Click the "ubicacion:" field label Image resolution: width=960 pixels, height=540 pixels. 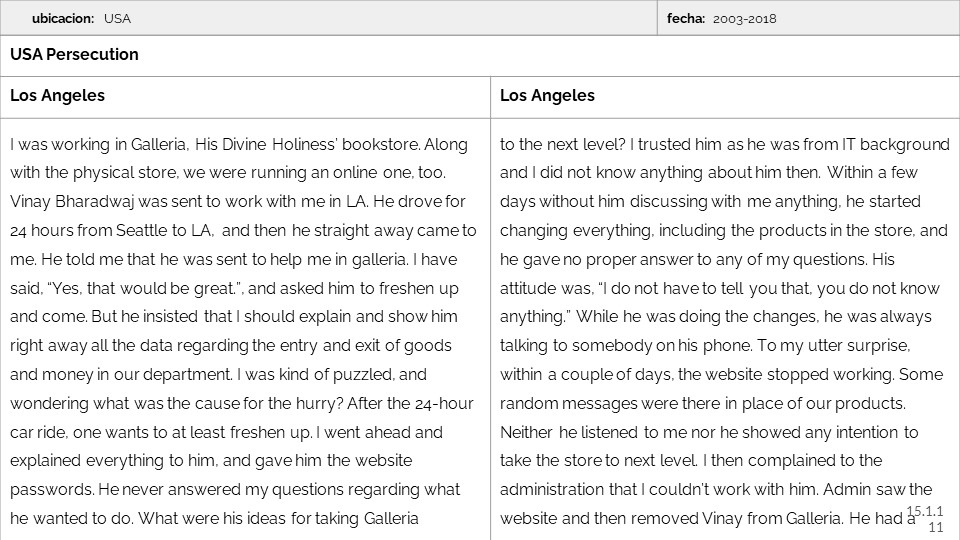point(63,18)
